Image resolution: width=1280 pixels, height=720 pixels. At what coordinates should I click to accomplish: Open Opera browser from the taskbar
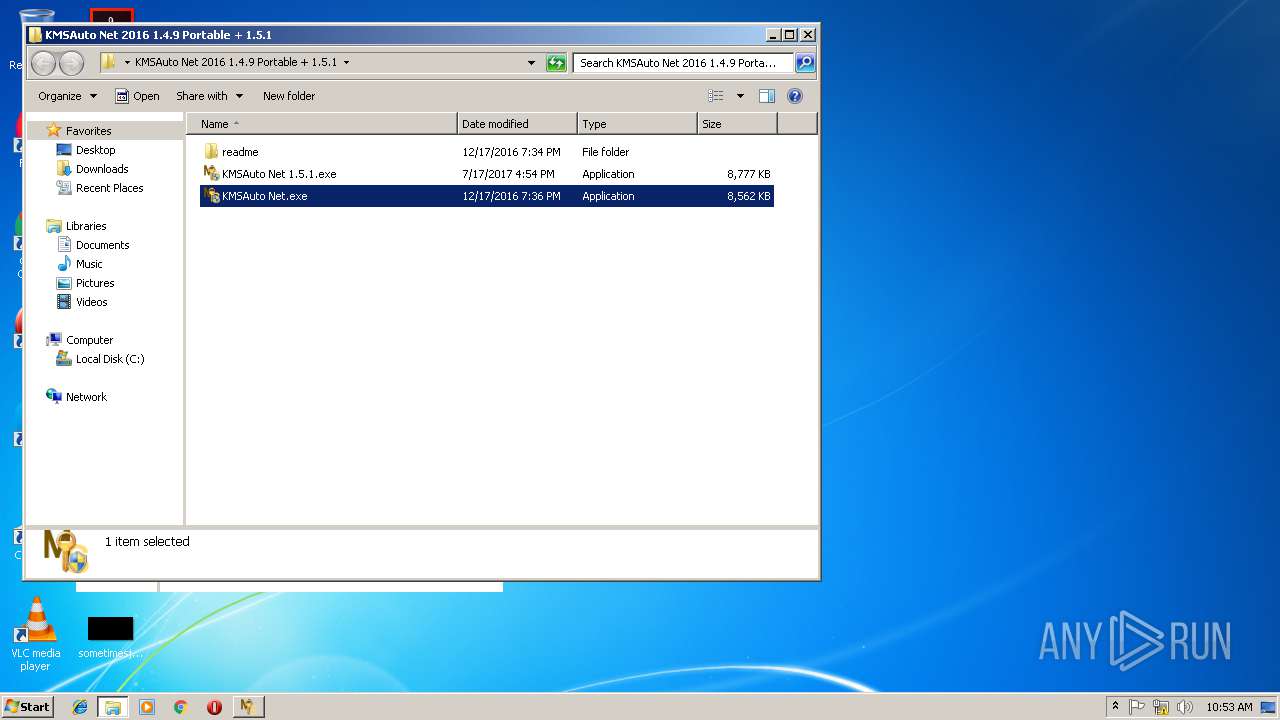coord(214,707)
